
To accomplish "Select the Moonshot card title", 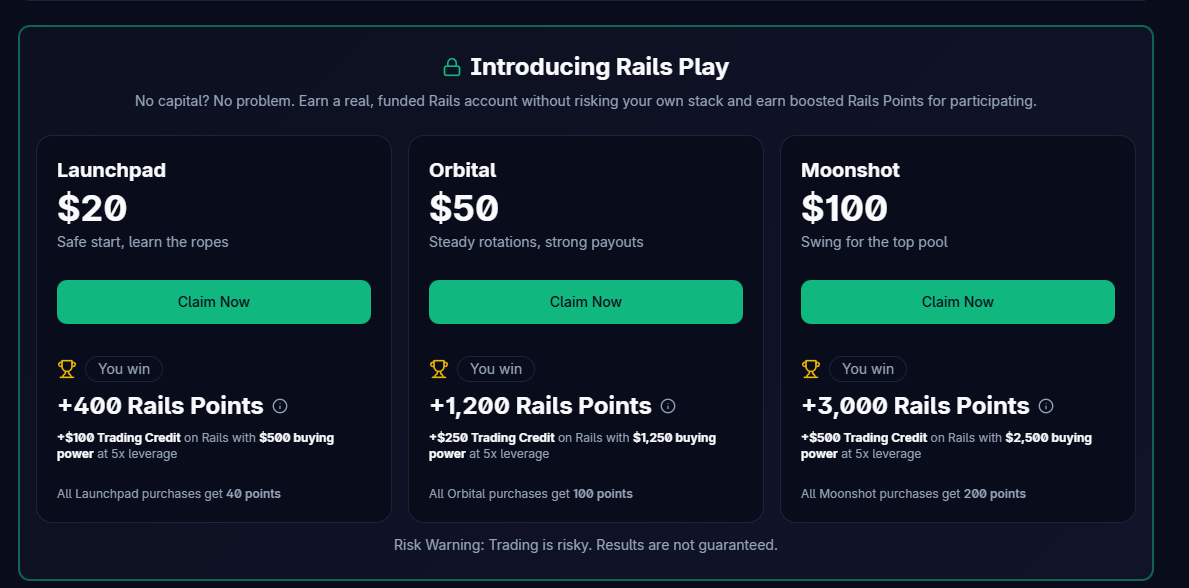I will [850, 170].
